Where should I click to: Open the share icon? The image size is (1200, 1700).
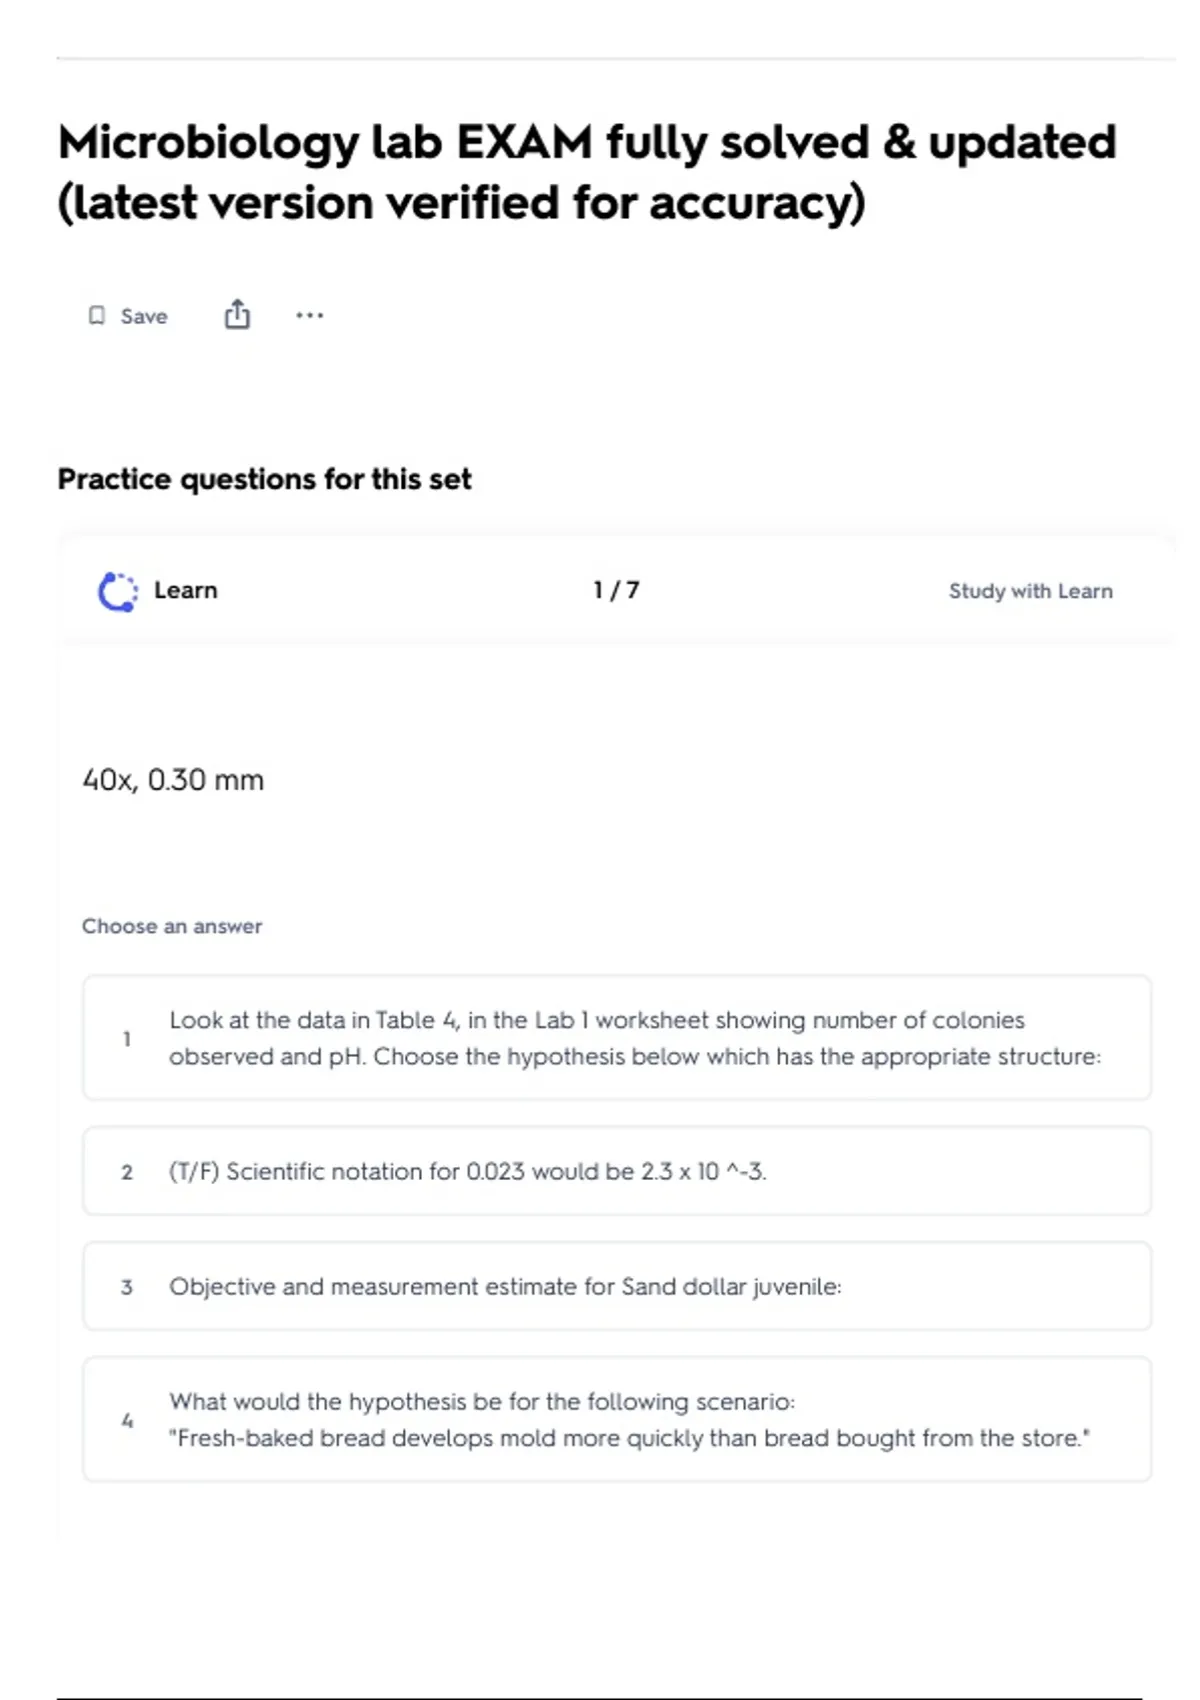237,314
